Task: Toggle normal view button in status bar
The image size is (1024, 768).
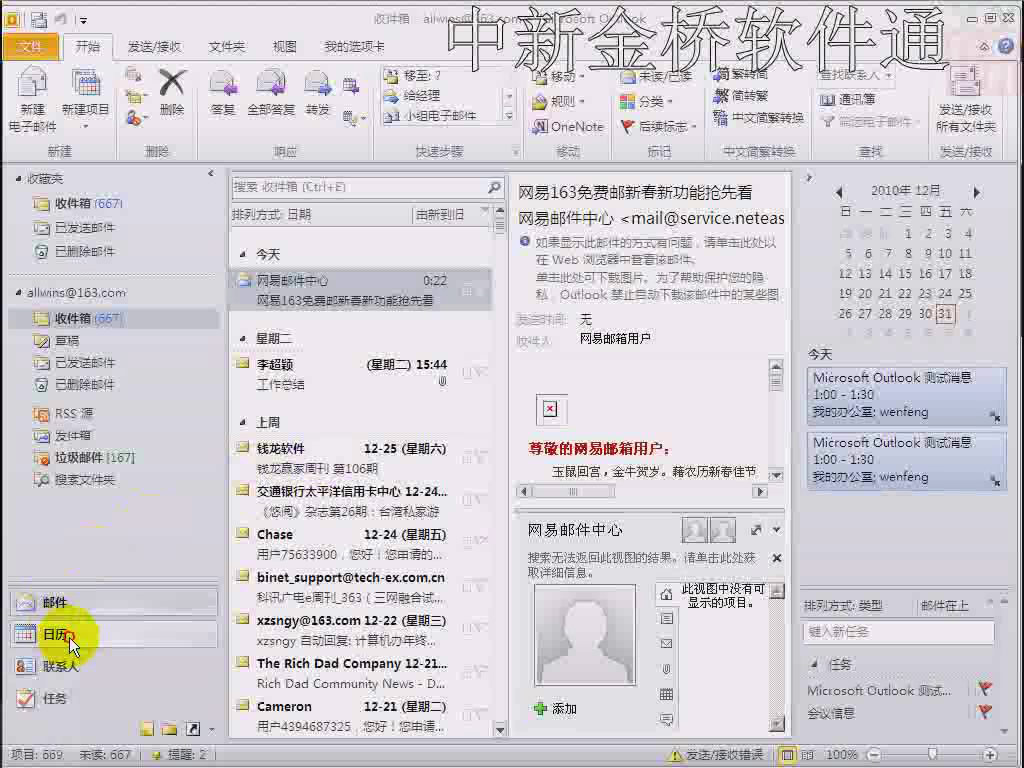Action: 788,755
